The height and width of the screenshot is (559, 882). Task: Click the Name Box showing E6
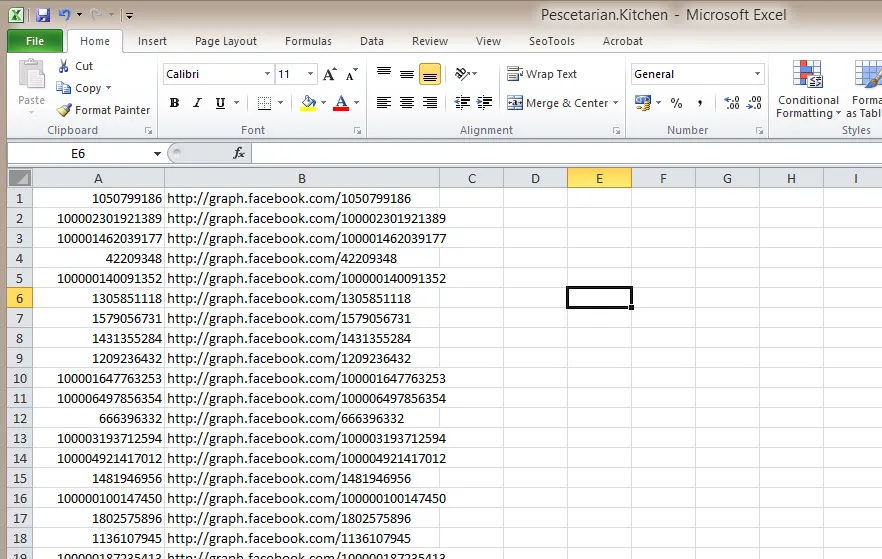tap(78, 154)
